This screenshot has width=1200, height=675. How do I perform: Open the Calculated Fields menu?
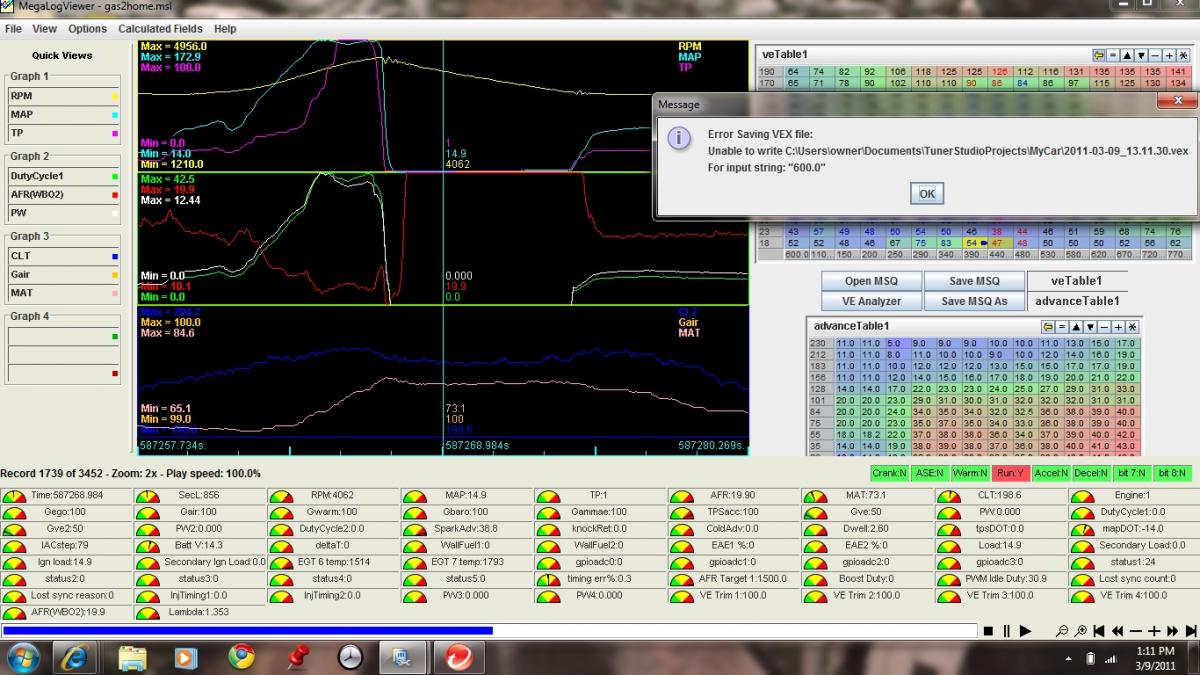[x=159, y=29]
